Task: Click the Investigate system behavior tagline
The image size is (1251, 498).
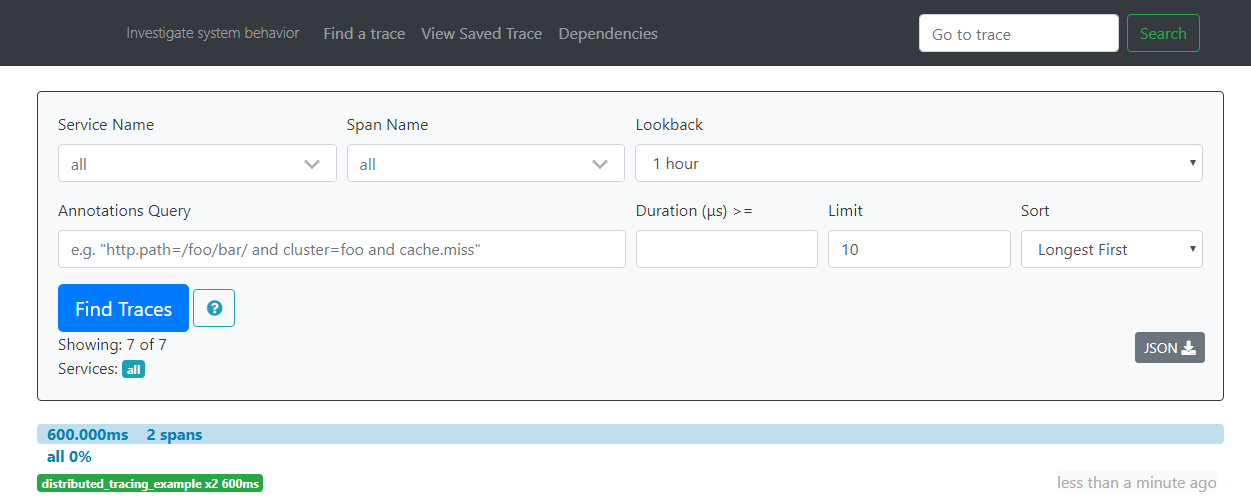Action: coord(212,33)
